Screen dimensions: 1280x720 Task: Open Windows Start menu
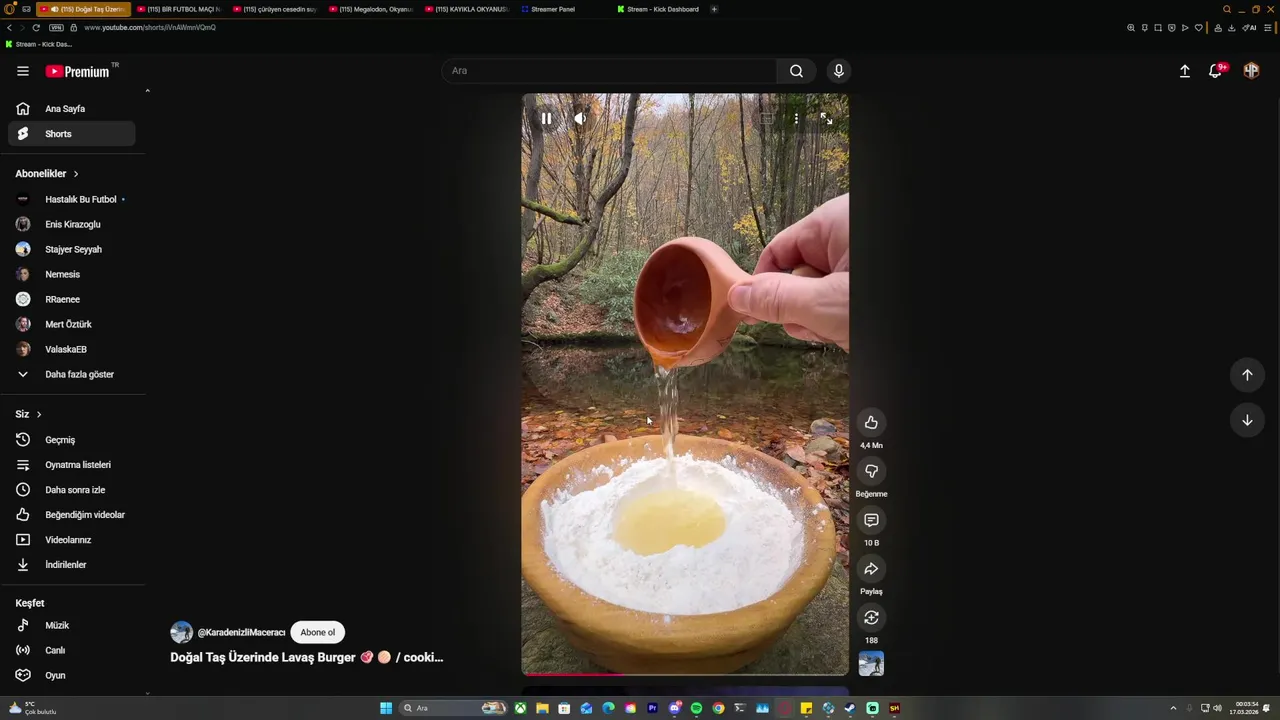coord(386,708)
